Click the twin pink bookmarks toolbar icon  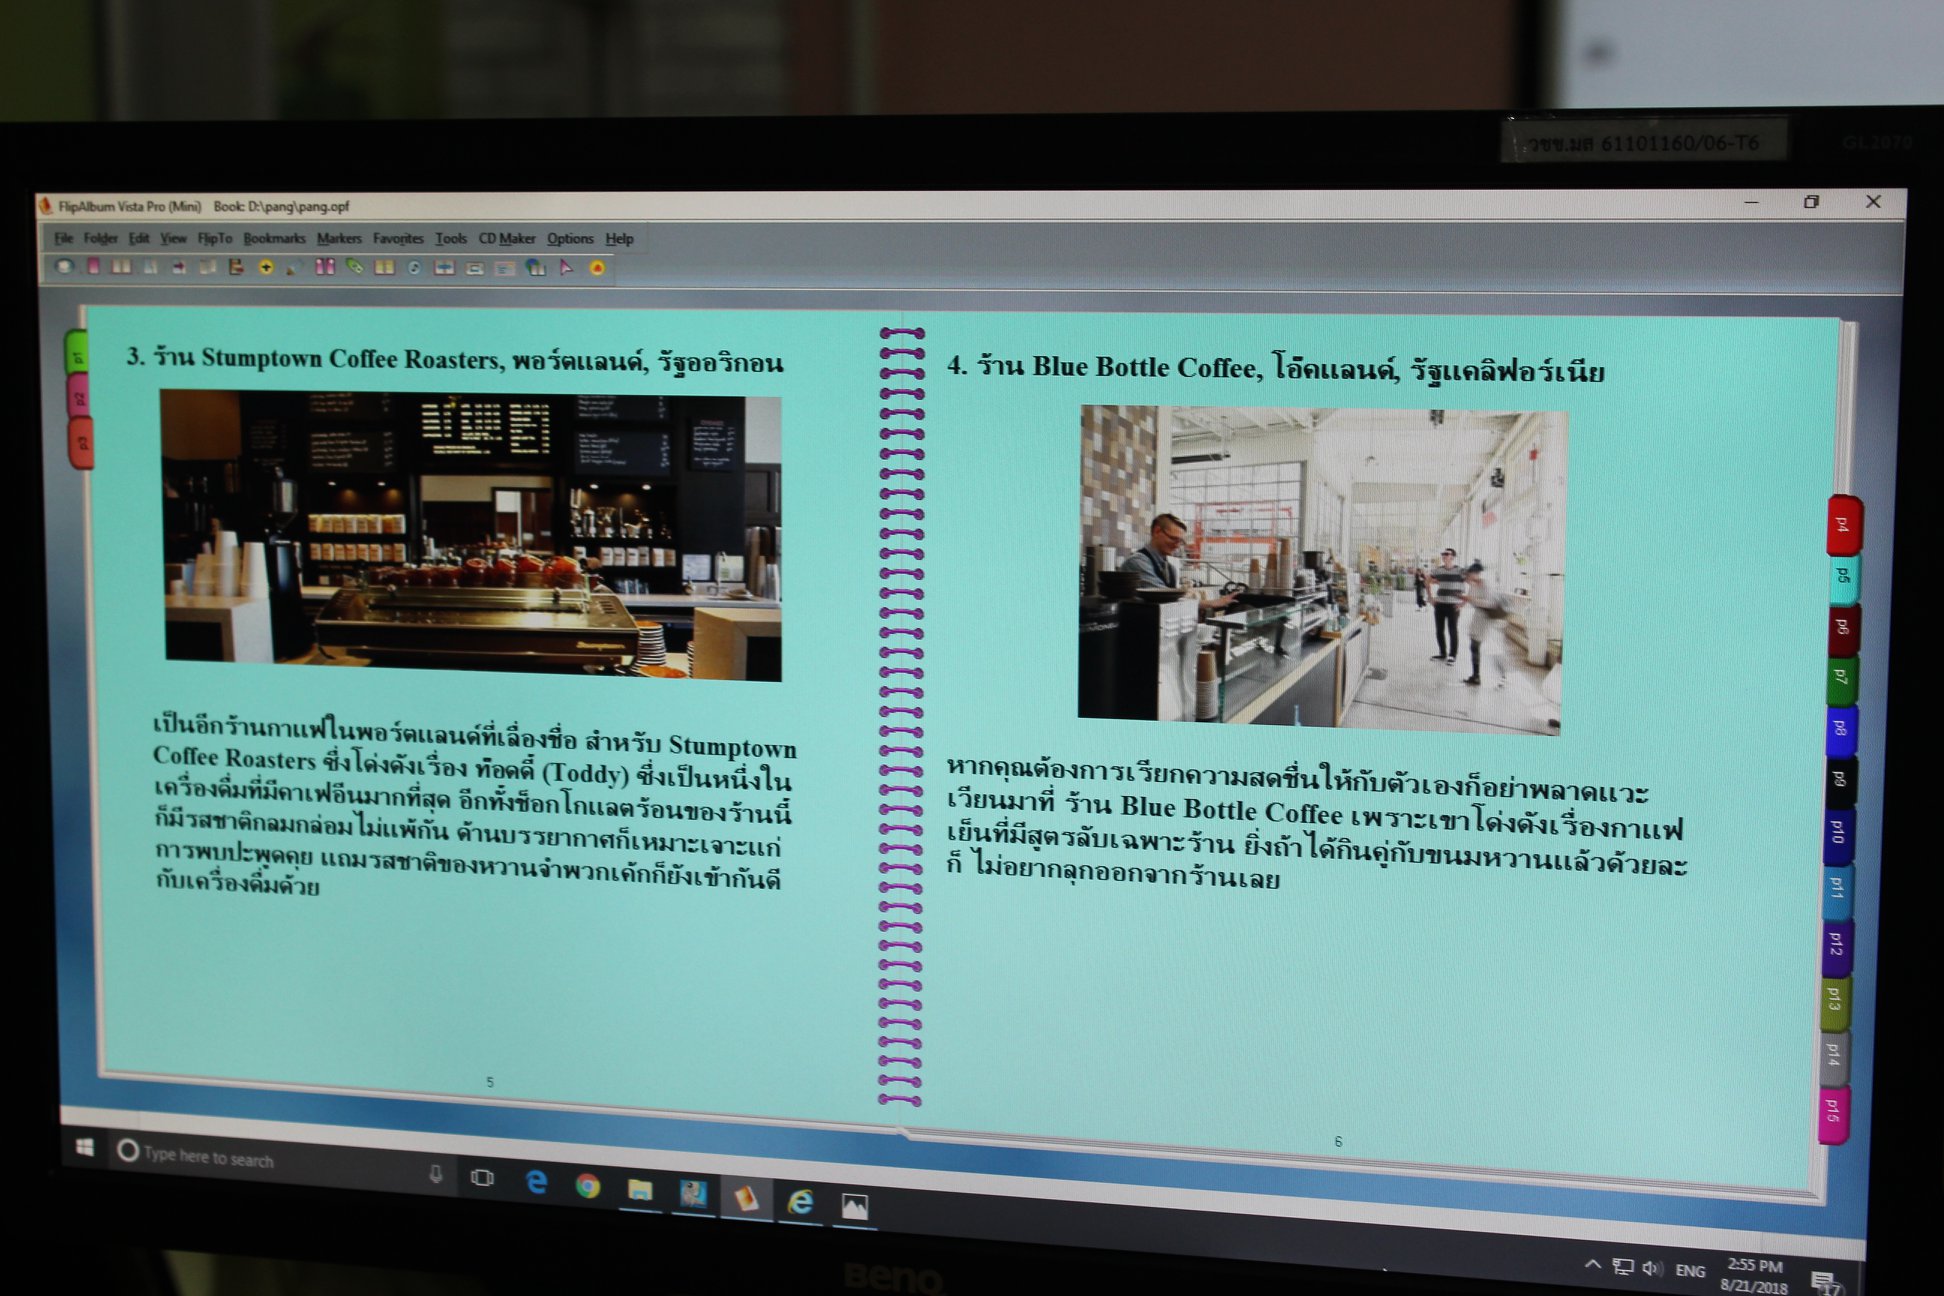click(325, 266)
